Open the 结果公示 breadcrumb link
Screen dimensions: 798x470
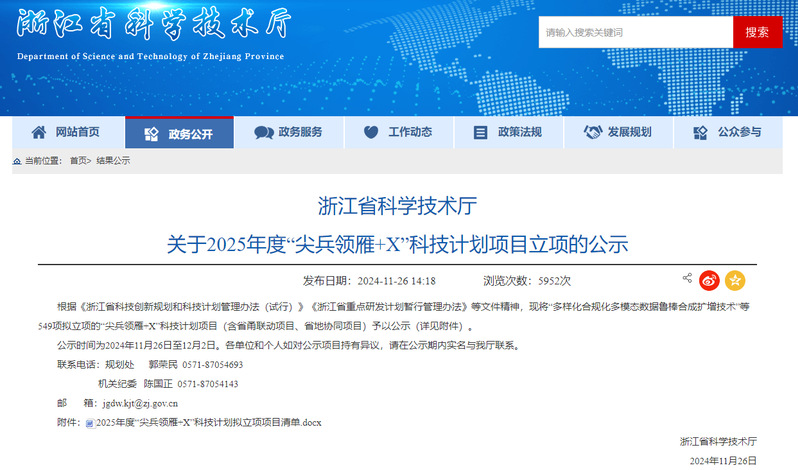[113, 161]
